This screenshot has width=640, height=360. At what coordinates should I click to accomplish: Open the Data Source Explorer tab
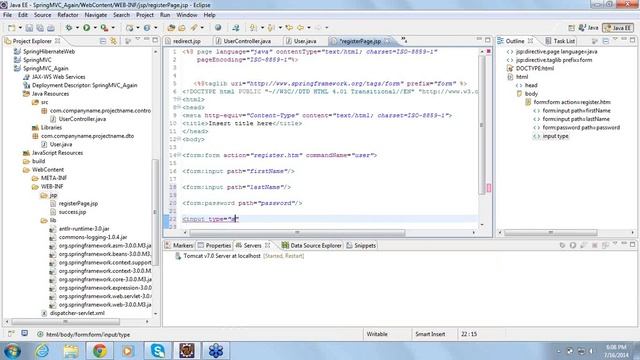(x=311, y=246)
